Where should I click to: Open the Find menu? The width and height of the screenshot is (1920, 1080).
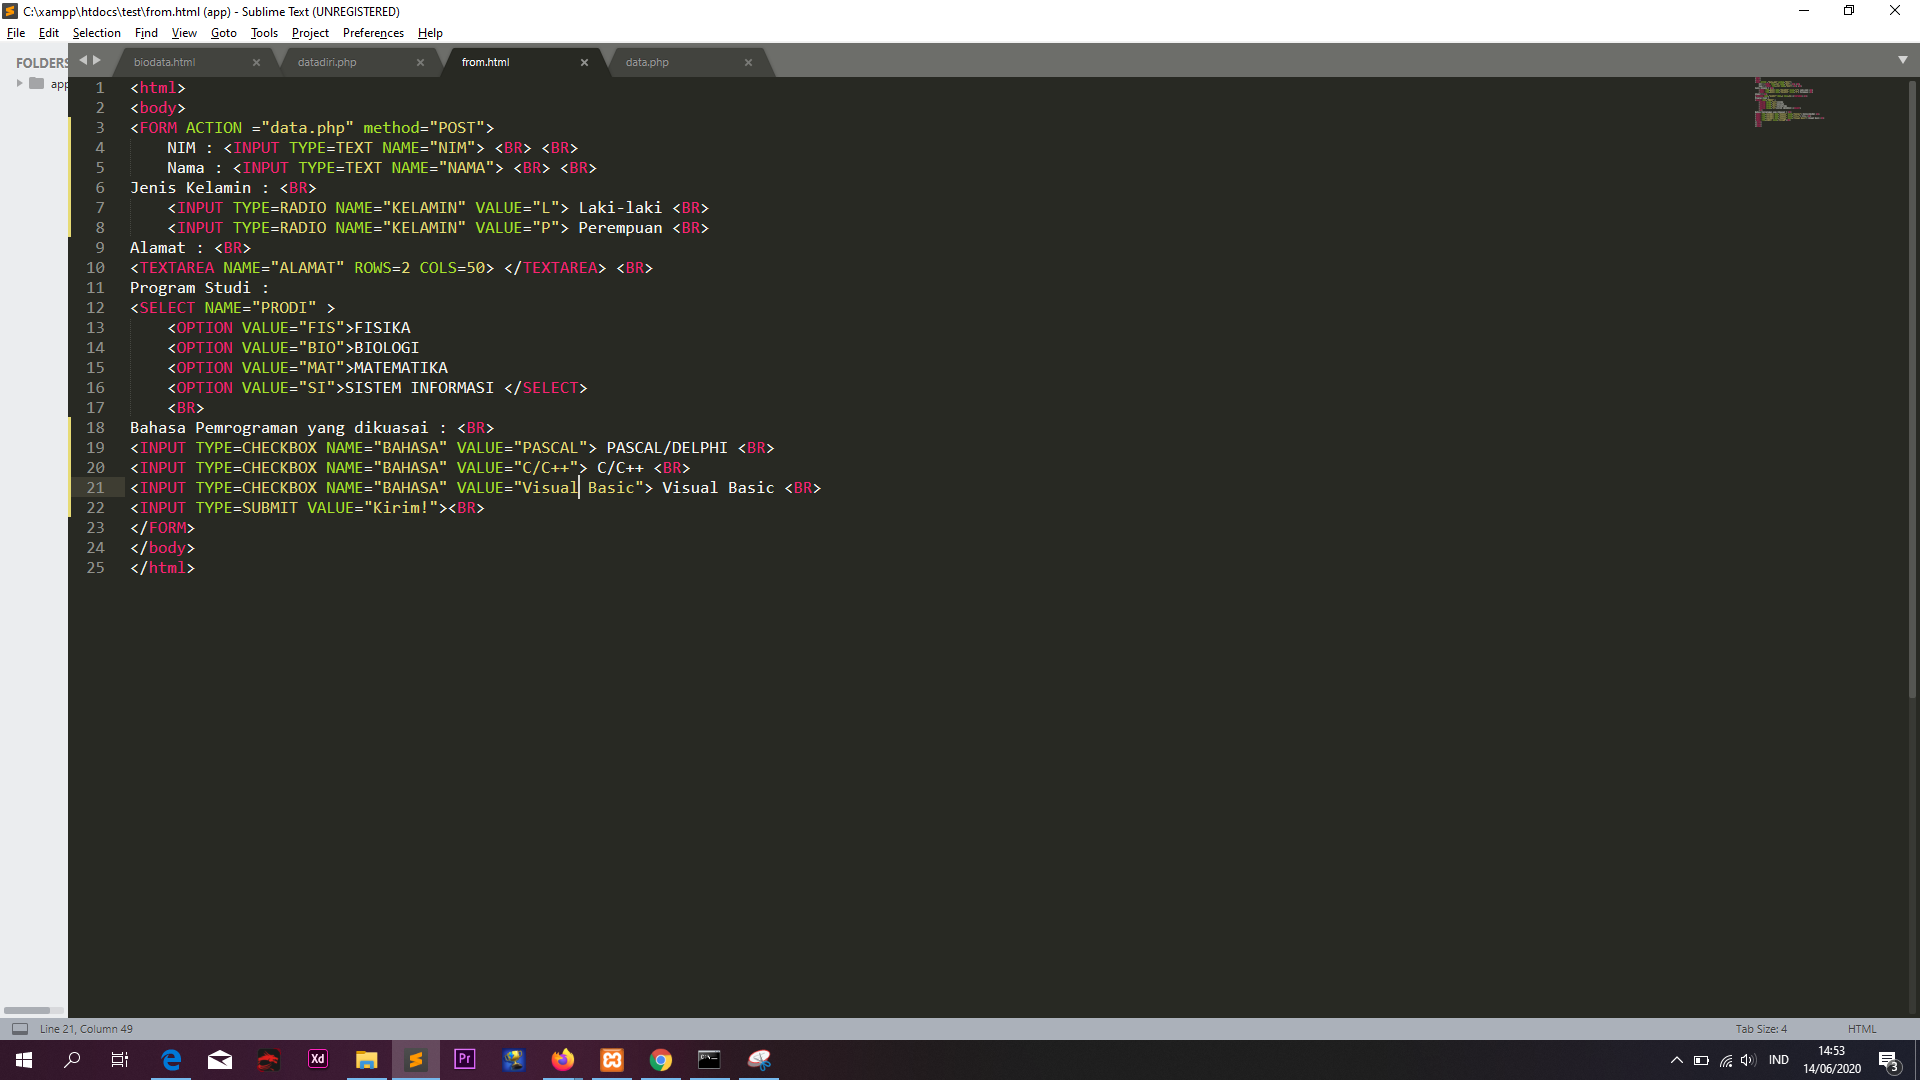pos(146,33)
